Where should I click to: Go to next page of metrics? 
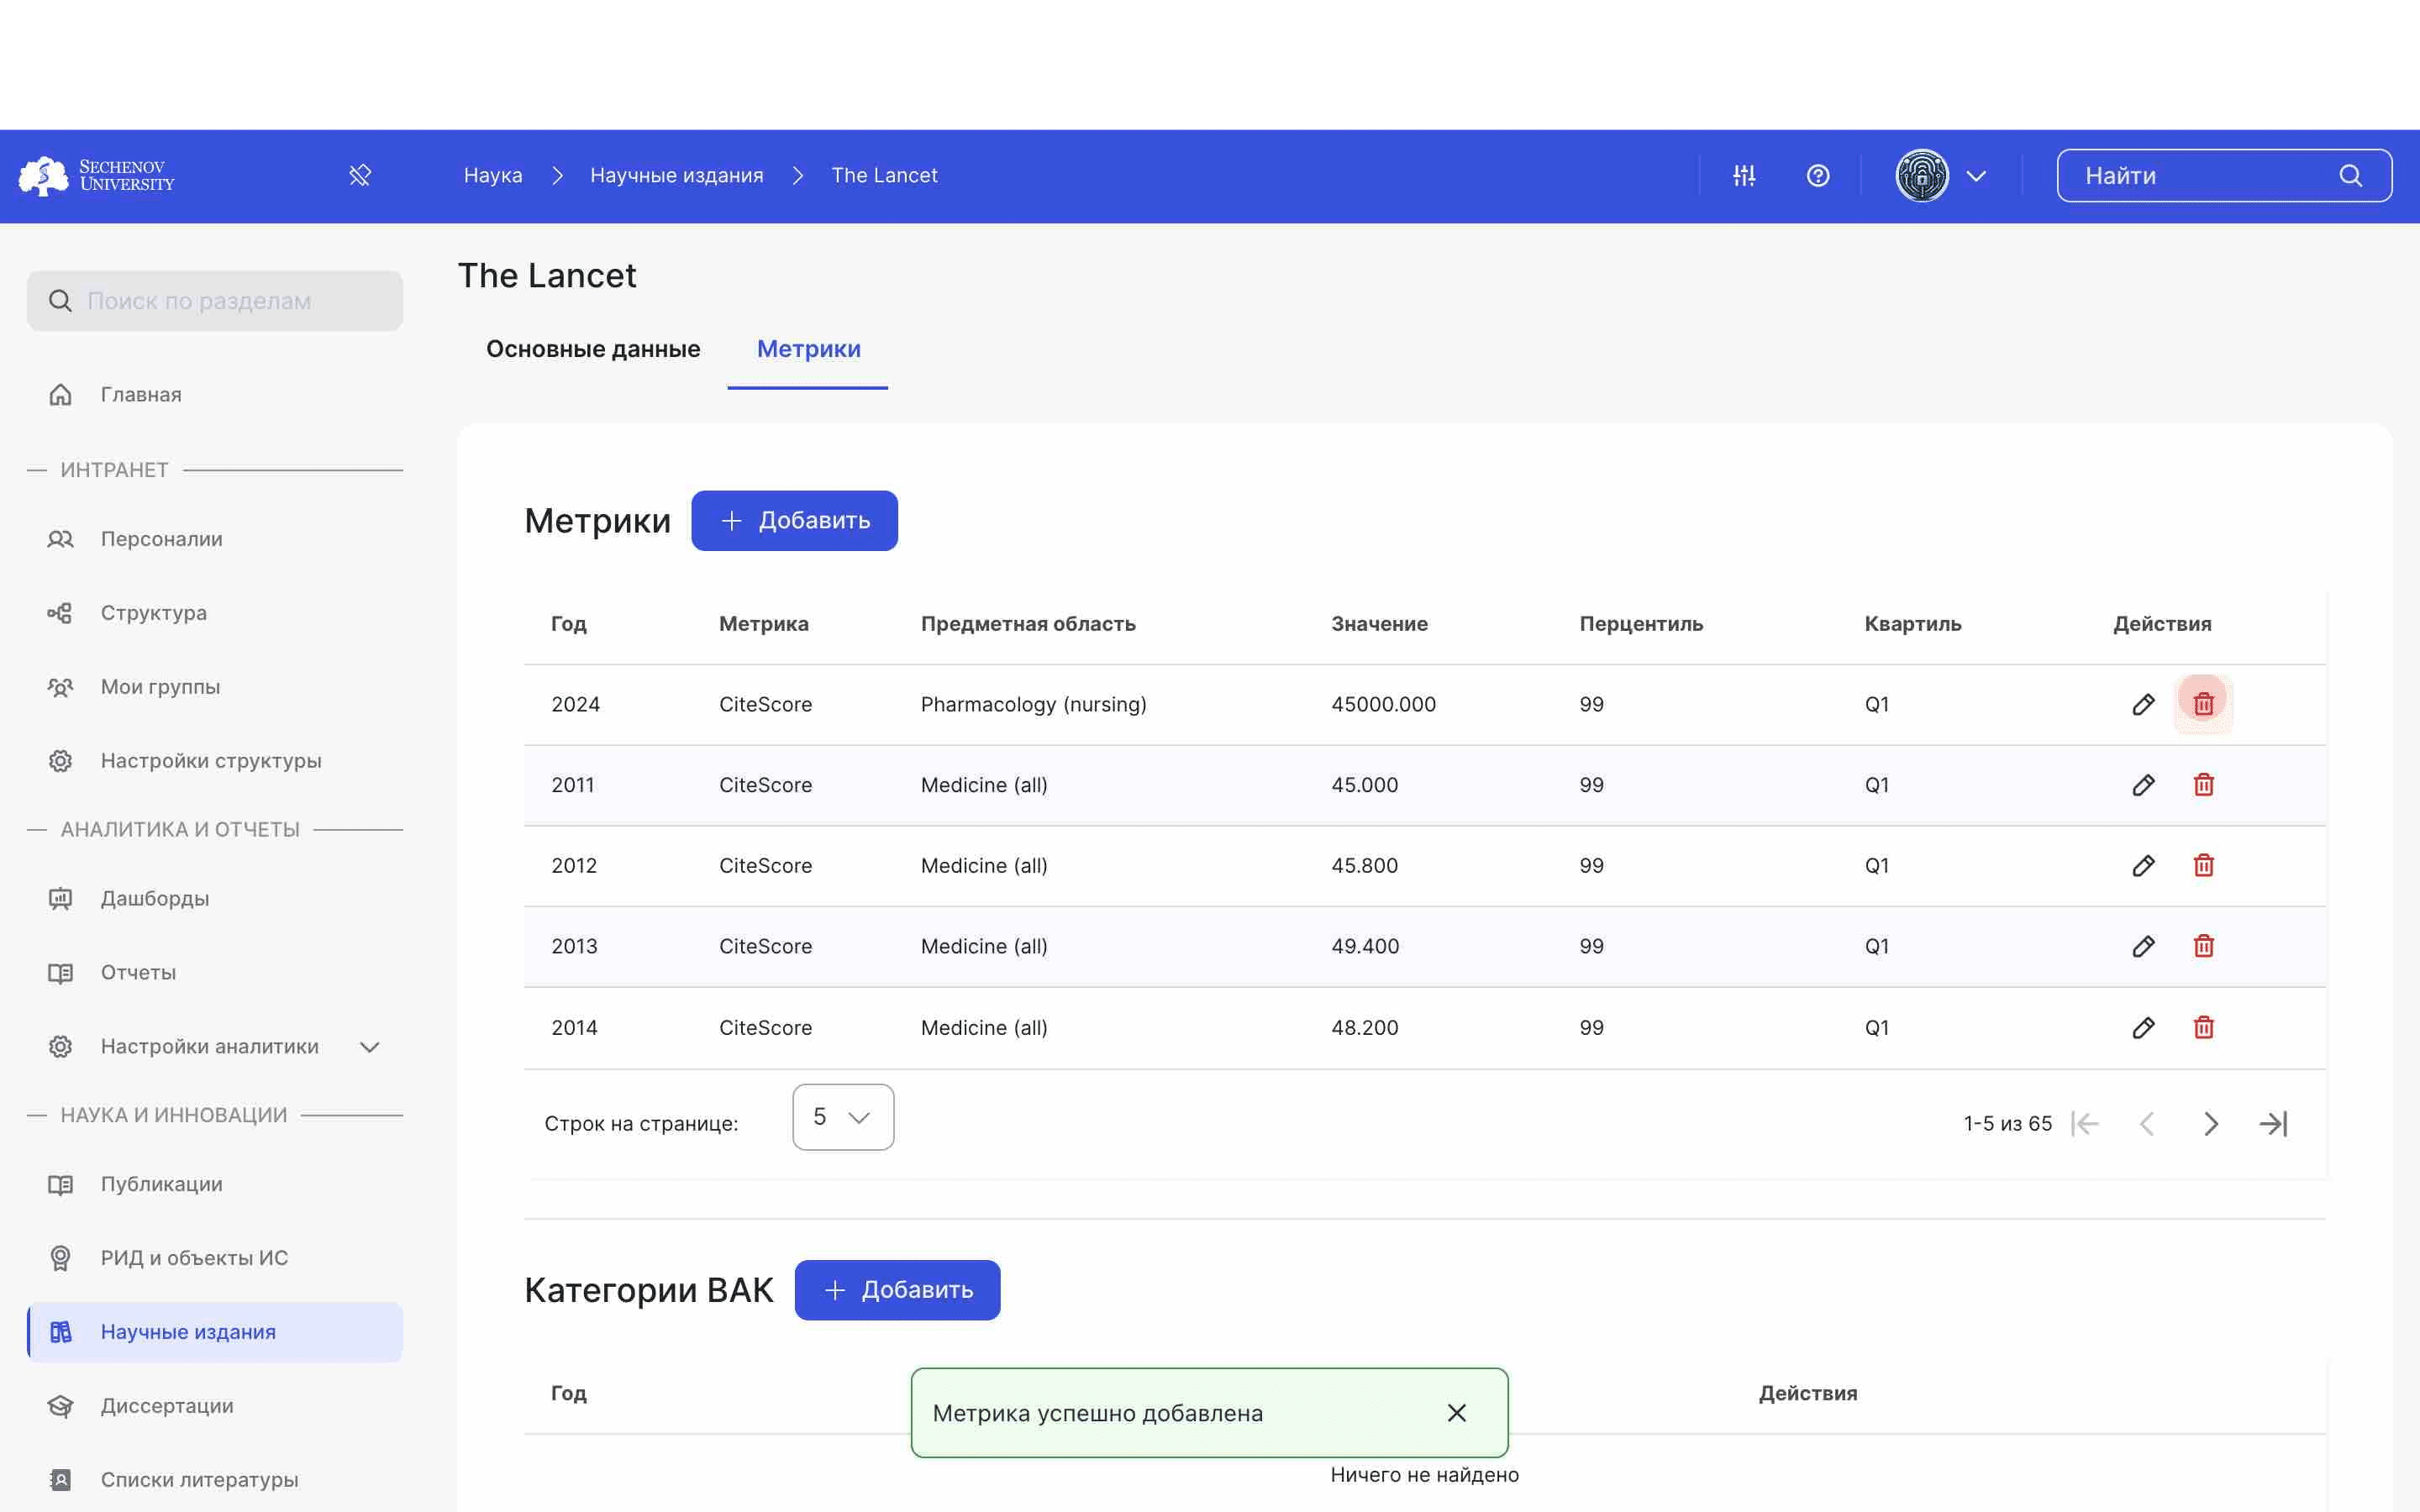(2211, 1124)
